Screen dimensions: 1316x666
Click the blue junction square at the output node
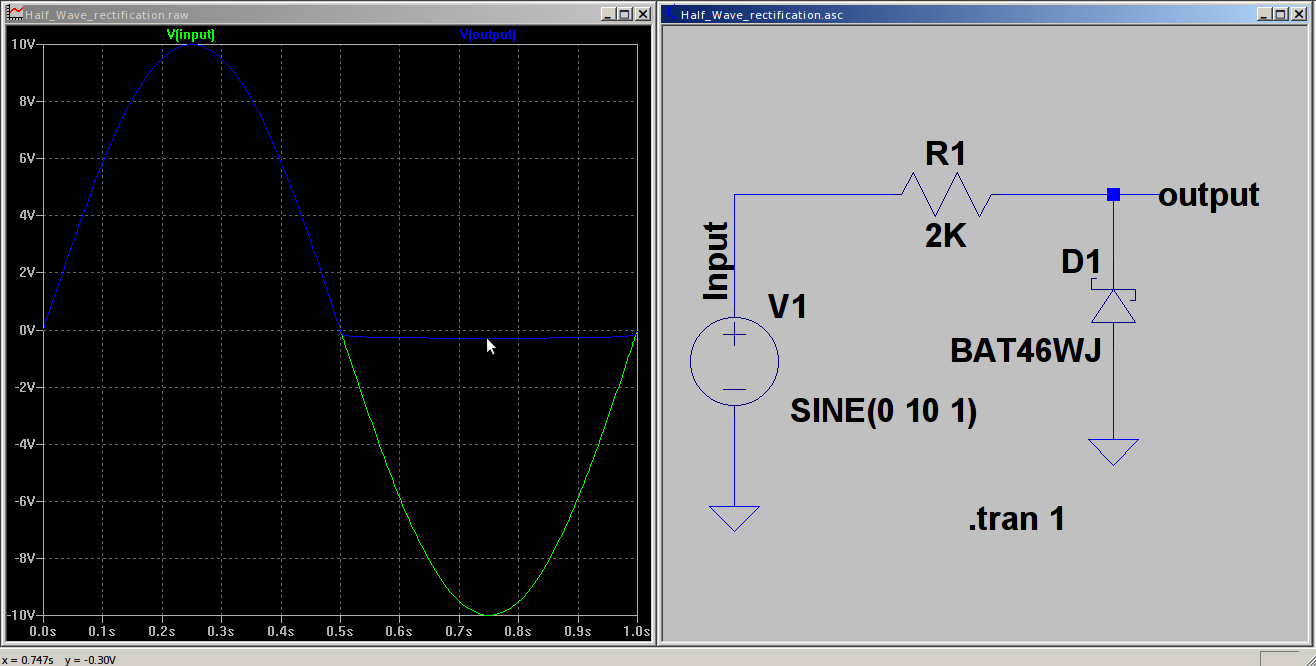click(x=1112, y=195)
